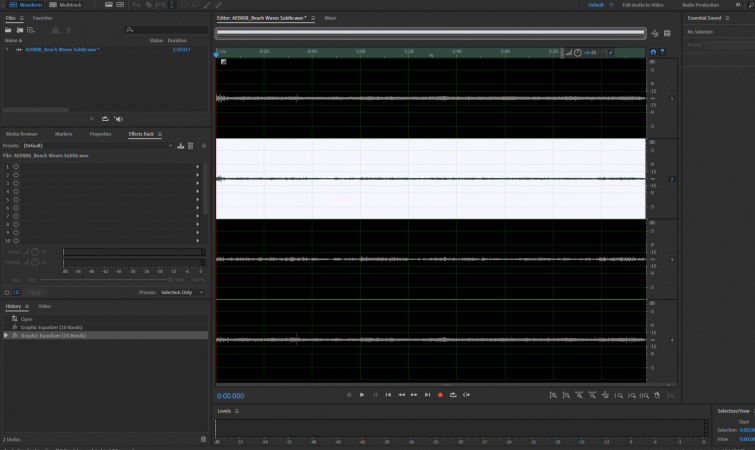Viewport: 755px width, 450px height.
Task: Zoom Out amplitude icon
Action: point(566,395)
